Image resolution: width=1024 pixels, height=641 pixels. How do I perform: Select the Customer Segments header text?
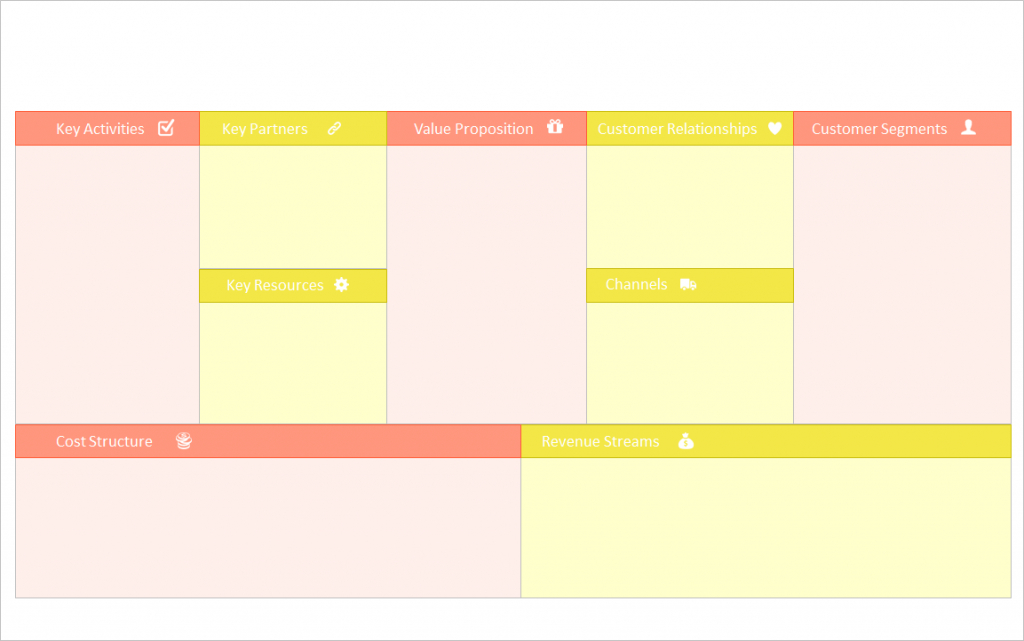pyautogui.click(x=879, y=129)
